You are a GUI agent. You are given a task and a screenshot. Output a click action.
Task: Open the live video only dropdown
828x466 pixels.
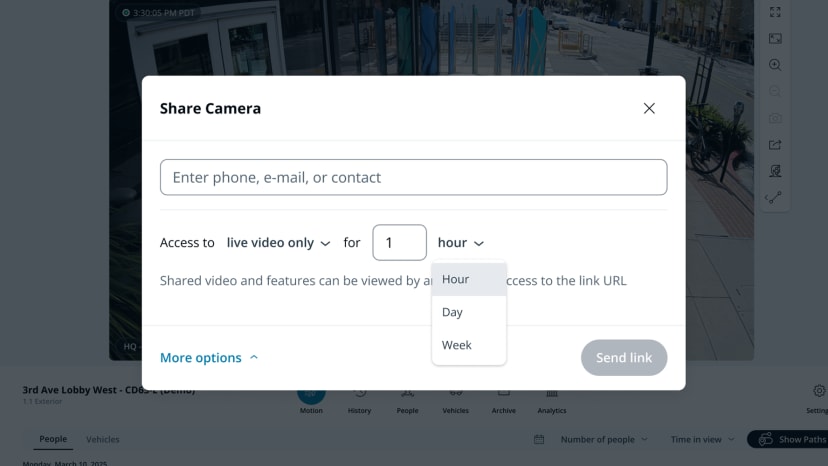click(278, 243)
